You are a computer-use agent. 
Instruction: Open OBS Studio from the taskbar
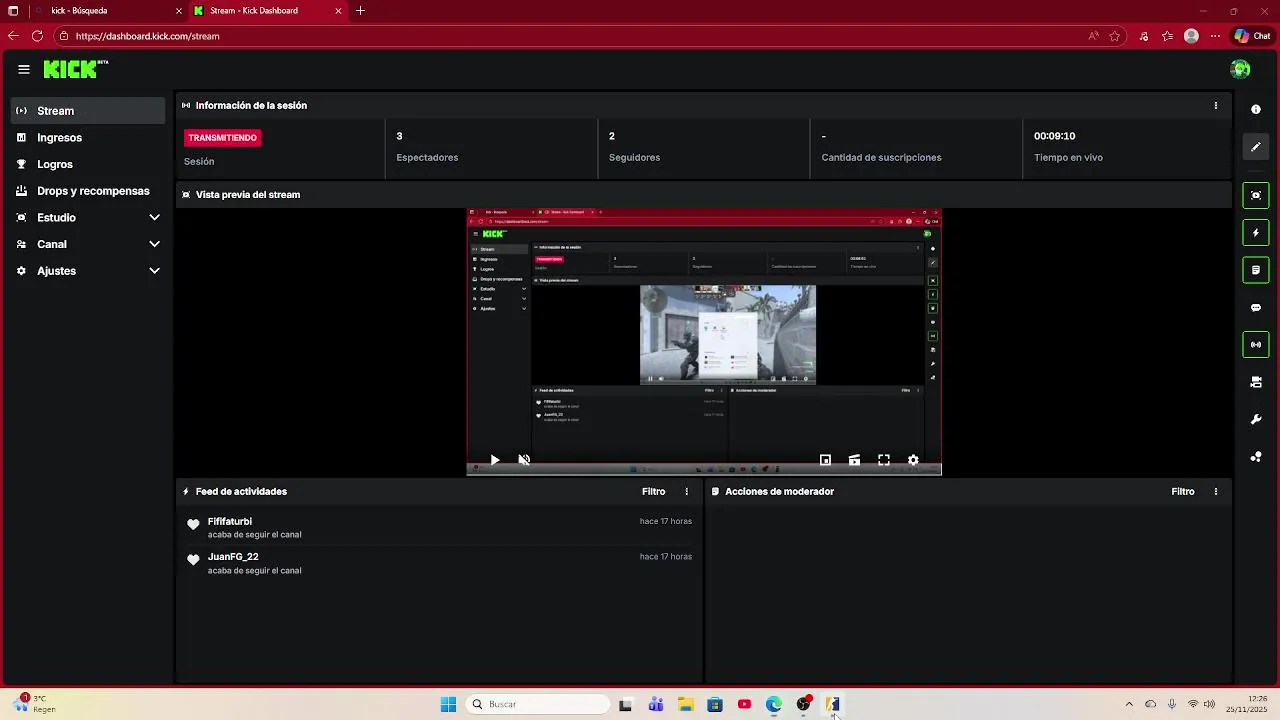pos(804,704)
